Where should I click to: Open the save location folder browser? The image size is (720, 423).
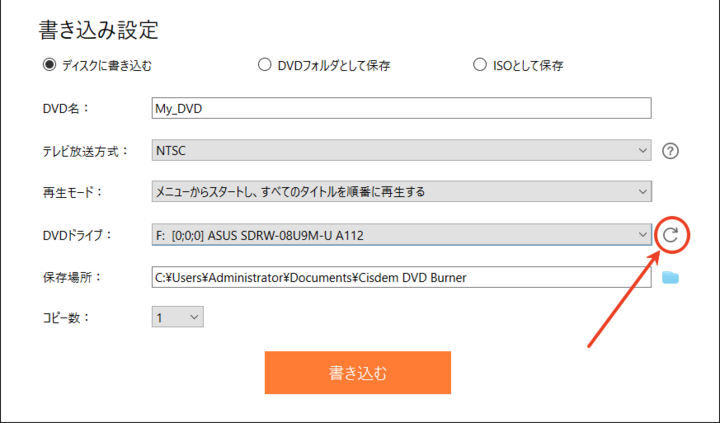(x=670, y=277)
